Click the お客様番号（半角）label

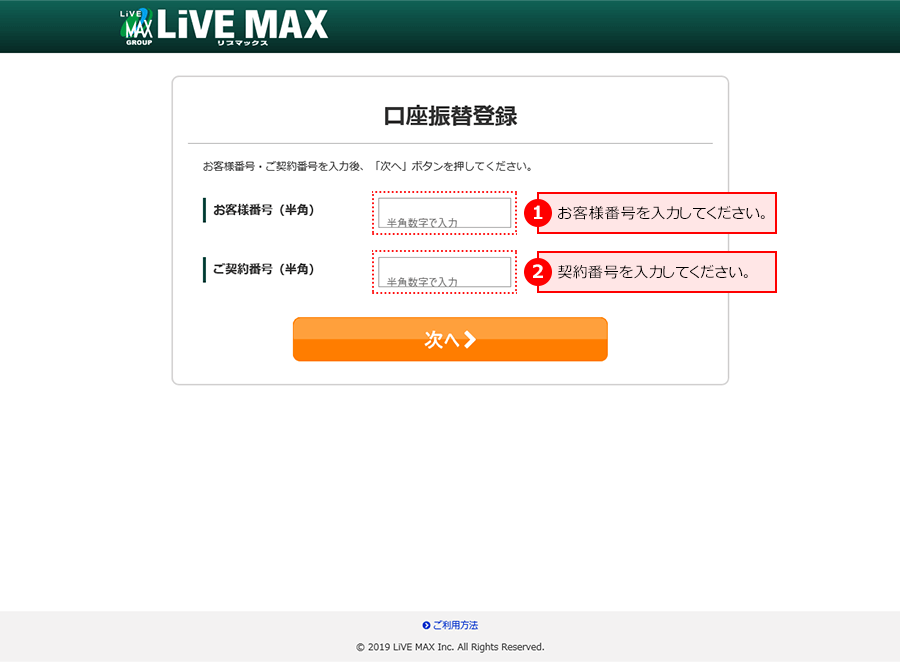coord(264,210)
